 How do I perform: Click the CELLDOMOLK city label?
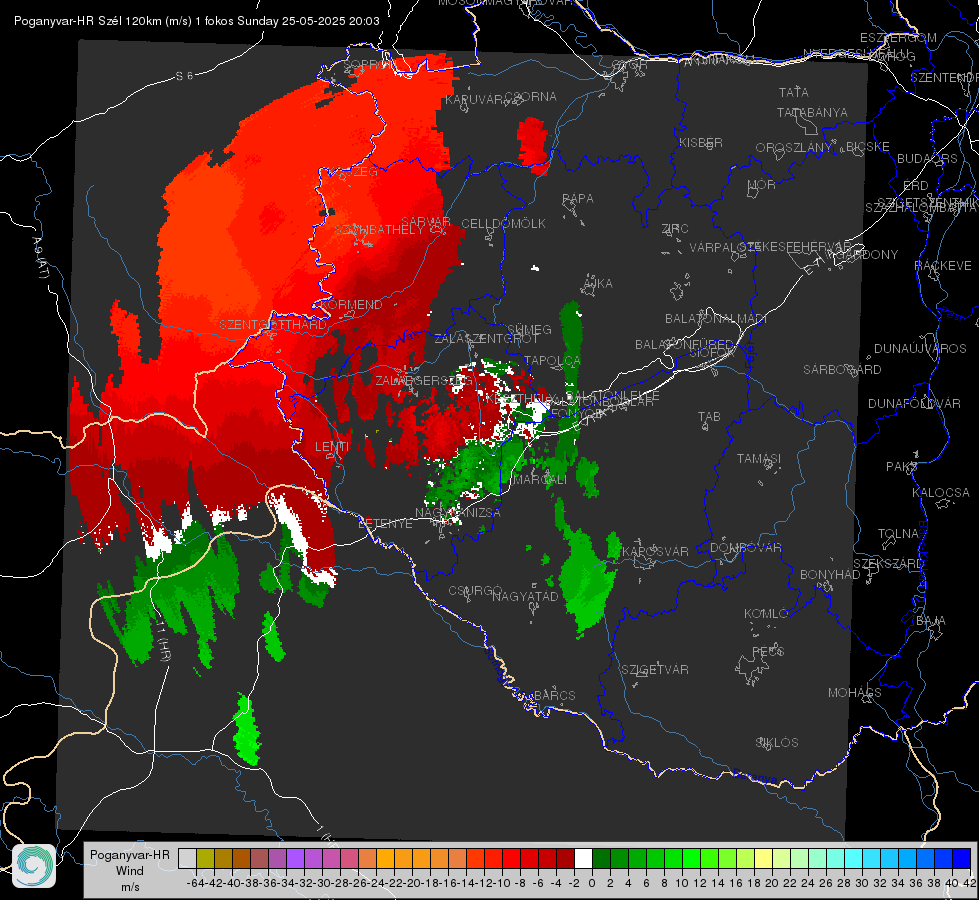coord(503,224)
